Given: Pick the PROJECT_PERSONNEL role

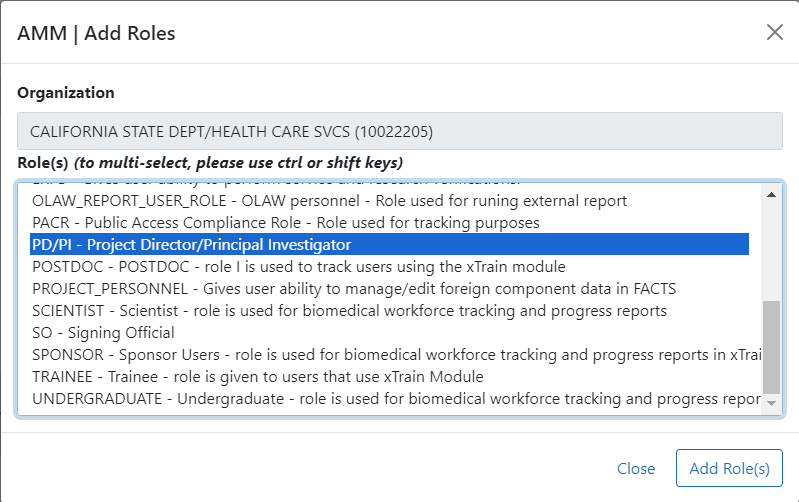Looking at the screenshot, I should 354,289.
